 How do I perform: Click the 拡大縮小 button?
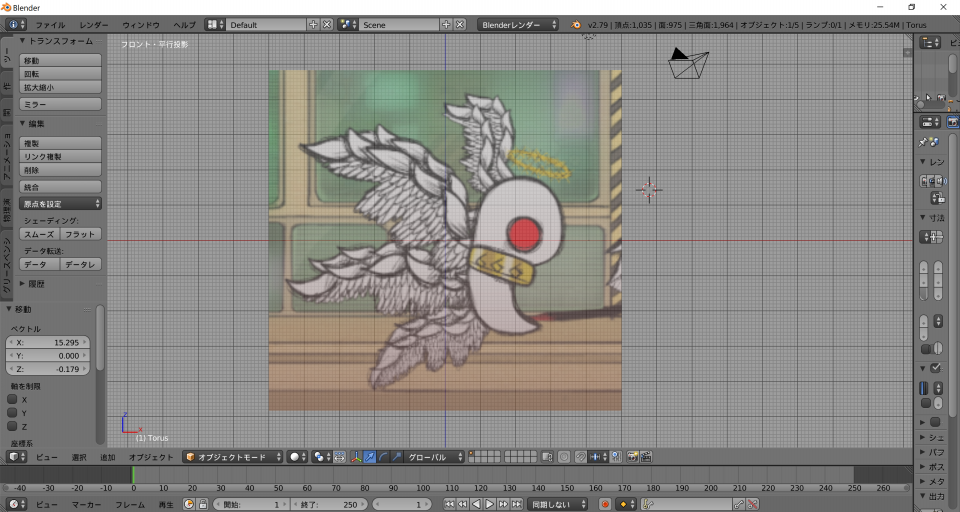pos(61,87)
